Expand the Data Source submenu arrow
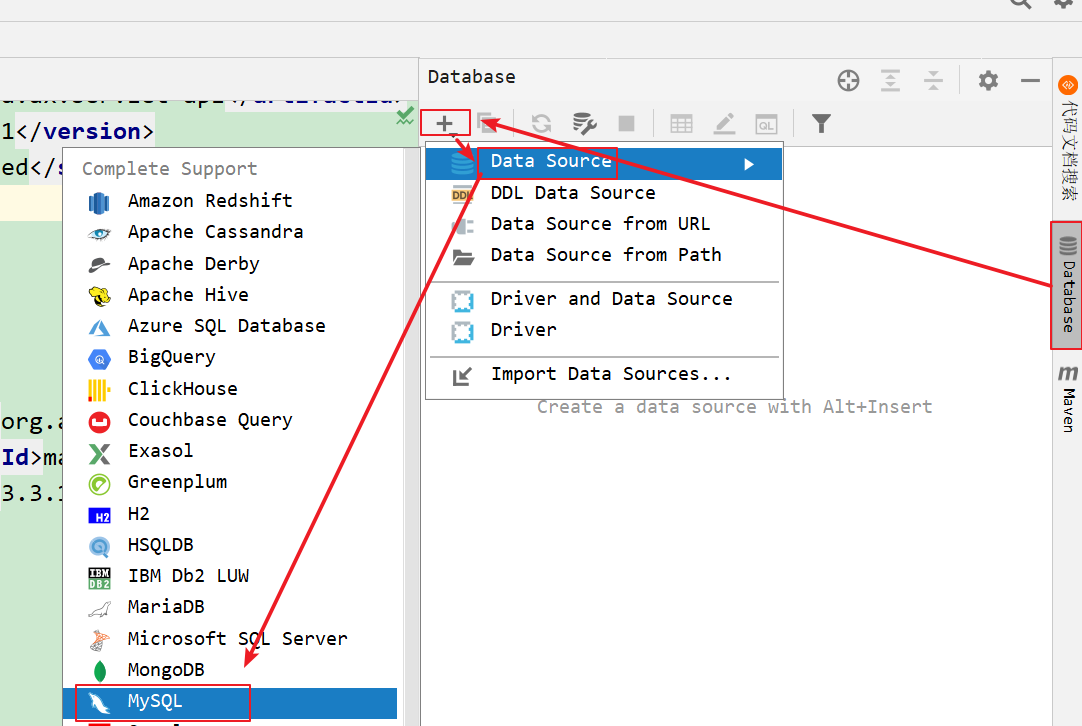The image size is (1082, 726). point(749,164)
